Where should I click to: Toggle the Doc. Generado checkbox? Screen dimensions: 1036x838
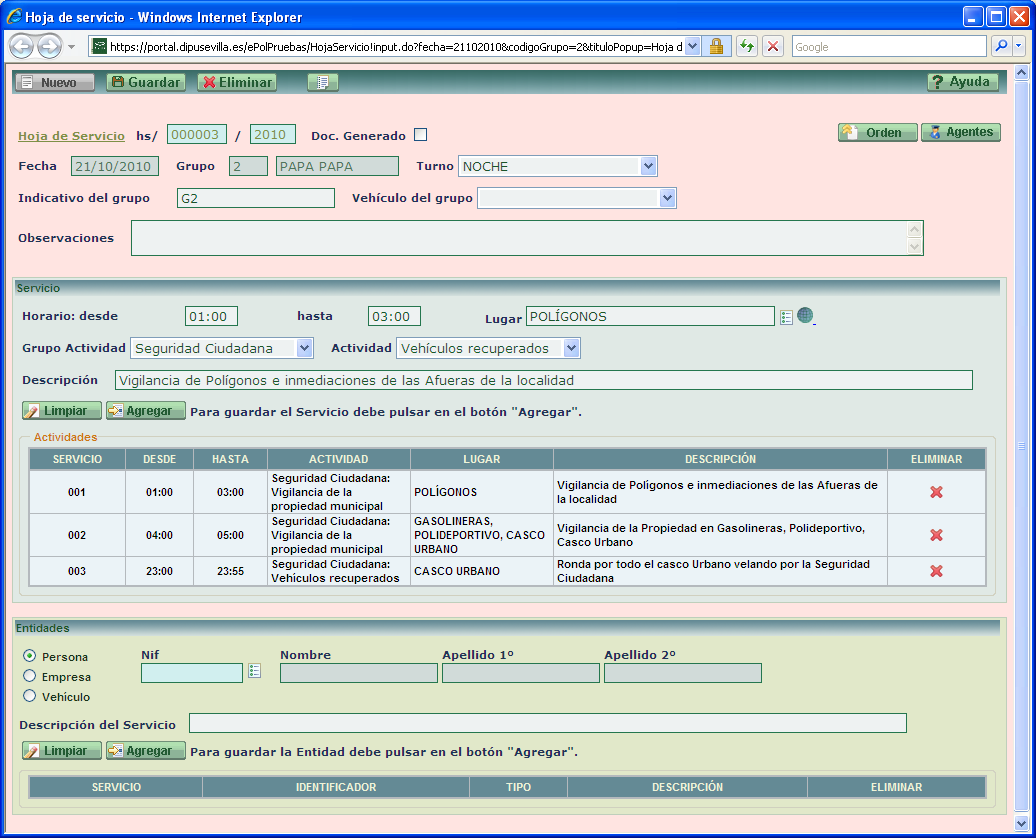pyautogui.click(x=420, y=135)
